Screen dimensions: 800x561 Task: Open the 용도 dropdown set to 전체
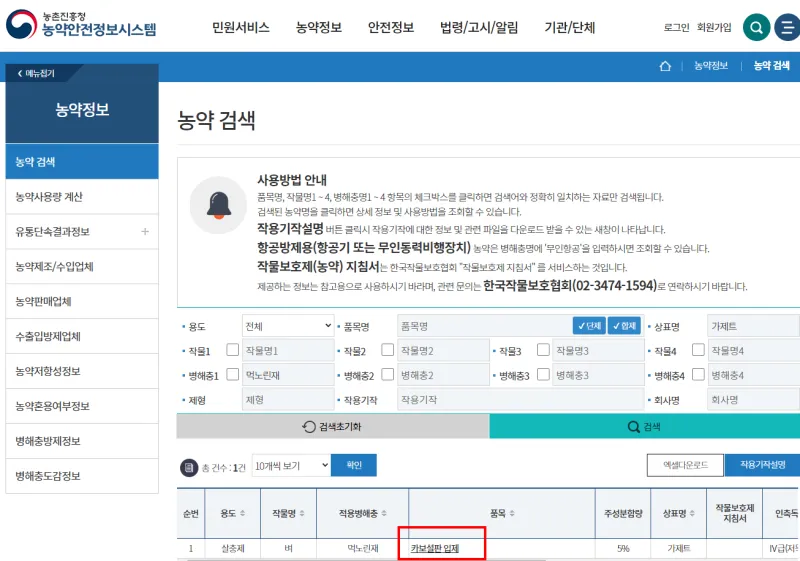pyautogui.click(x=288, y=326)
